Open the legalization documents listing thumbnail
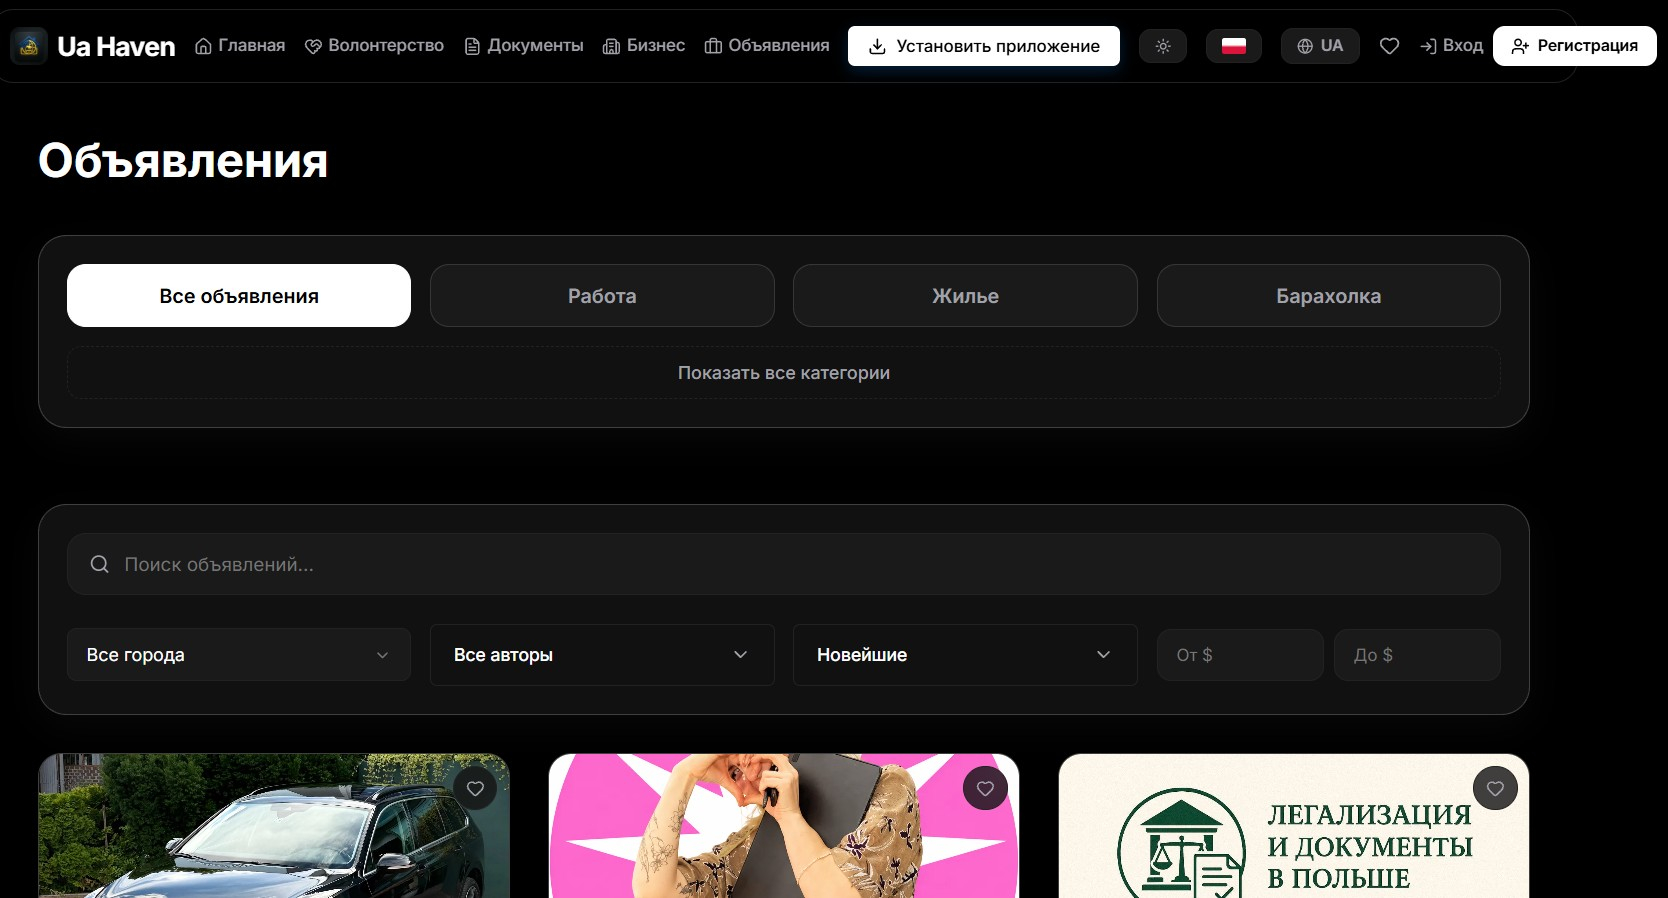Image resolution: width=1668 pixels, height=898 pixels. (x=1294, y=826)
